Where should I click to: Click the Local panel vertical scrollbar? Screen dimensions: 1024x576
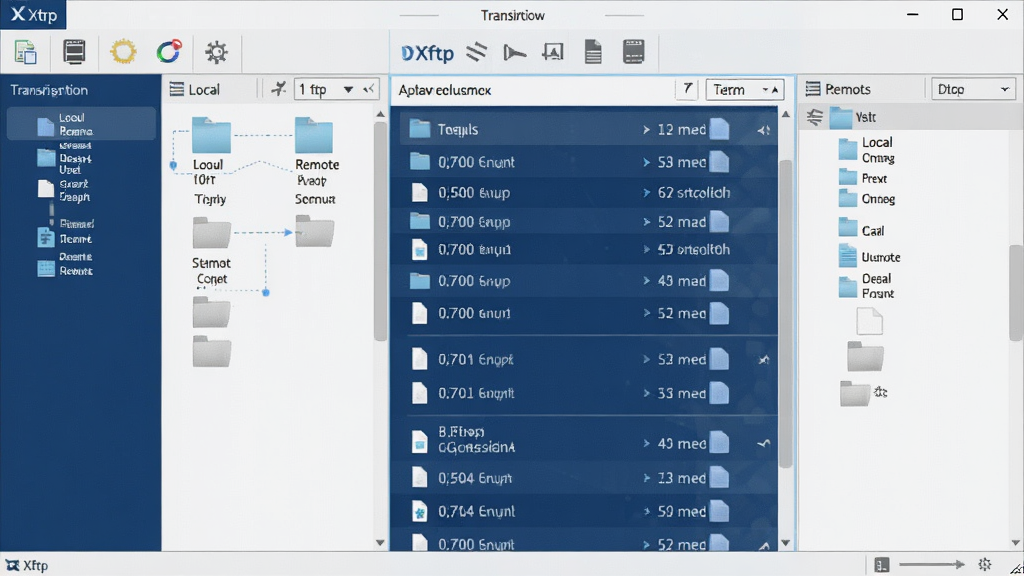pyautogui.click(x=381, y=231)
